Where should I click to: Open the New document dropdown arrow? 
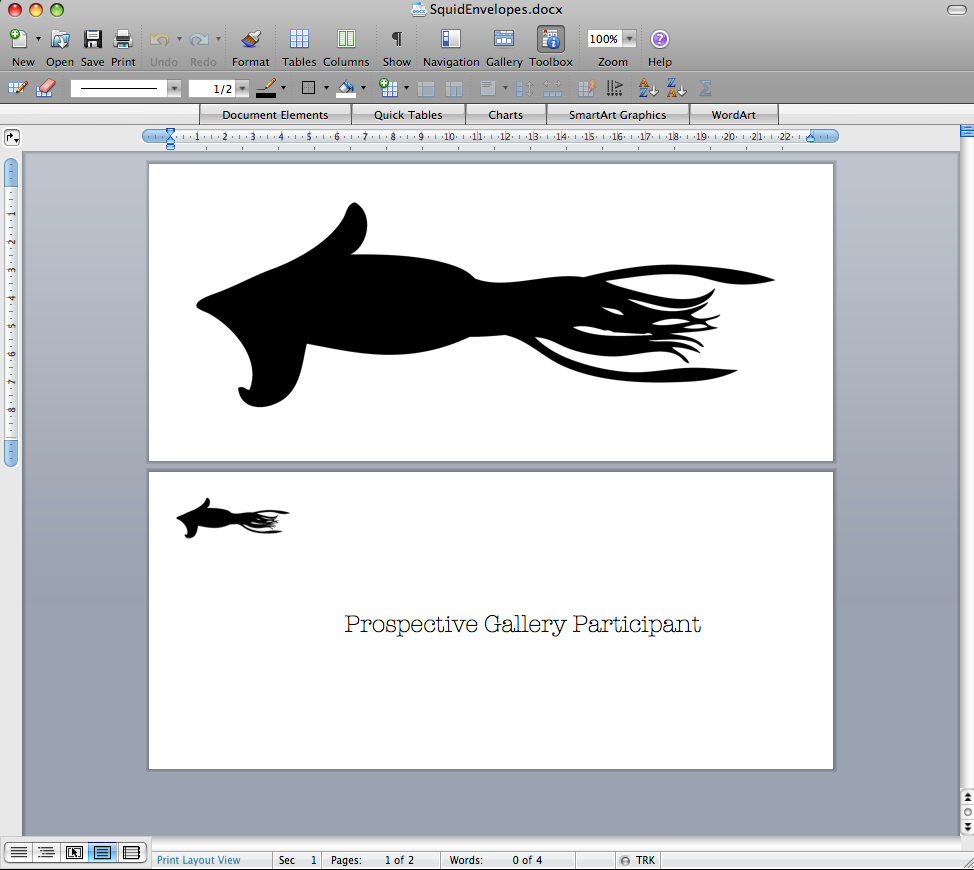tap(38, 39)
